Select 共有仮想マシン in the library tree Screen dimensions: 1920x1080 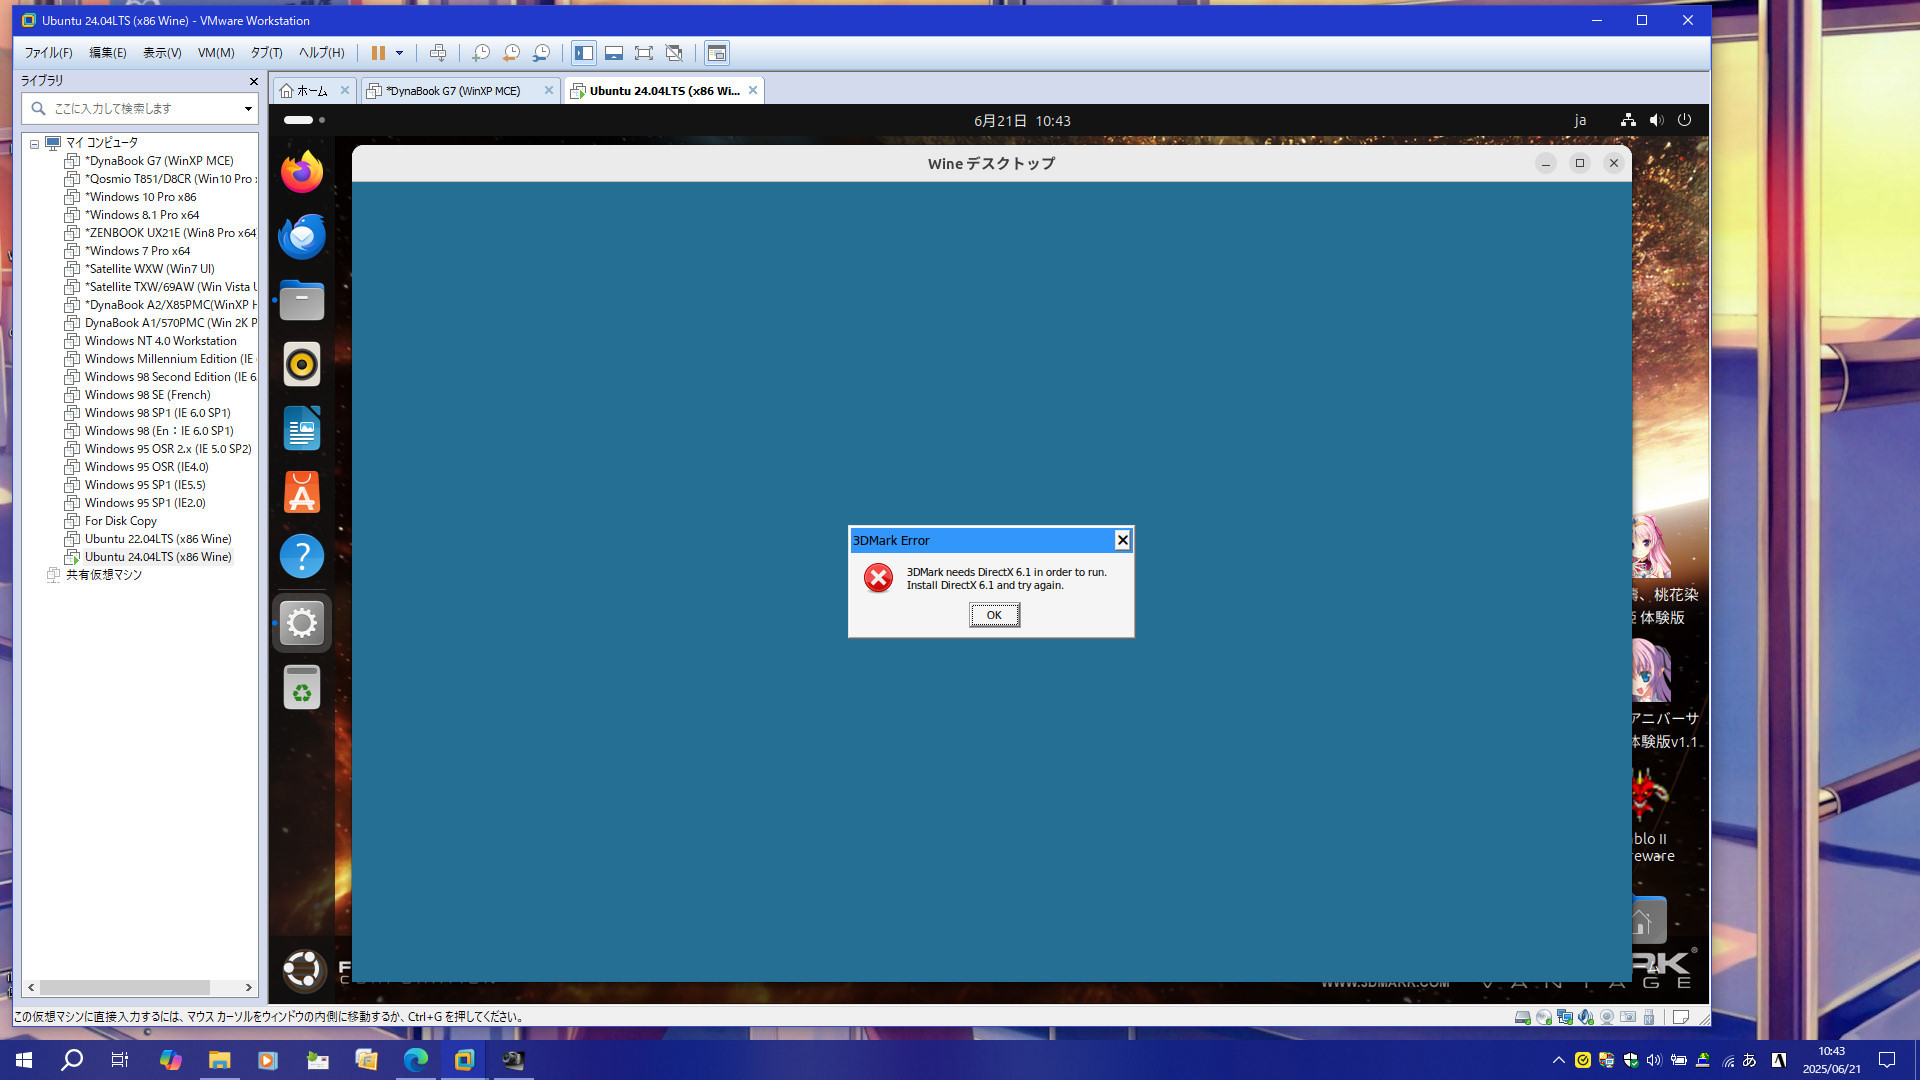(x=103, y=575)
